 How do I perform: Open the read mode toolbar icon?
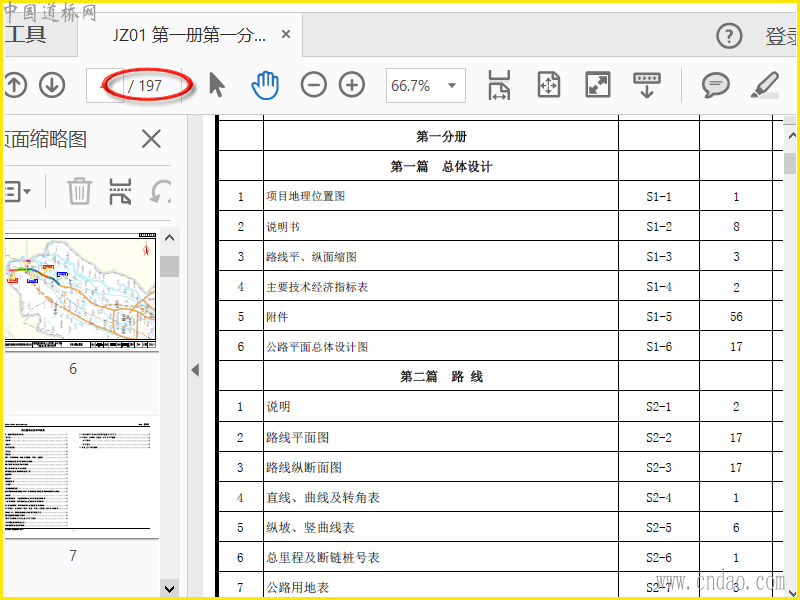click(646, 85)
